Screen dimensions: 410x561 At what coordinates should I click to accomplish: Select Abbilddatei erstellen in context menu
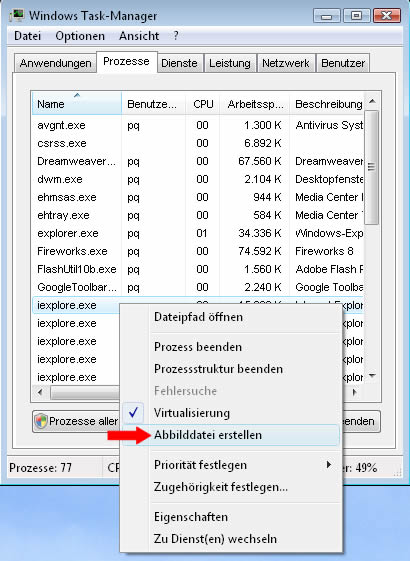[x=231, y=435]
